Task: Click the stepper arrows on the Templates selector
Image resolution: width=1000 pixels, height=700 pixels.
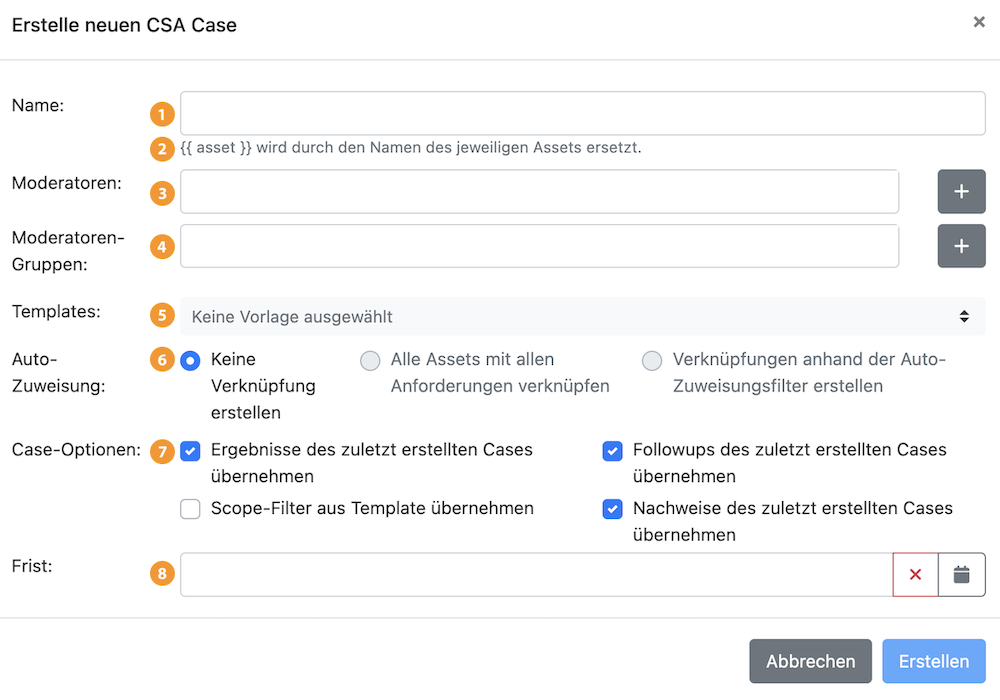Action: click(965, 315)
